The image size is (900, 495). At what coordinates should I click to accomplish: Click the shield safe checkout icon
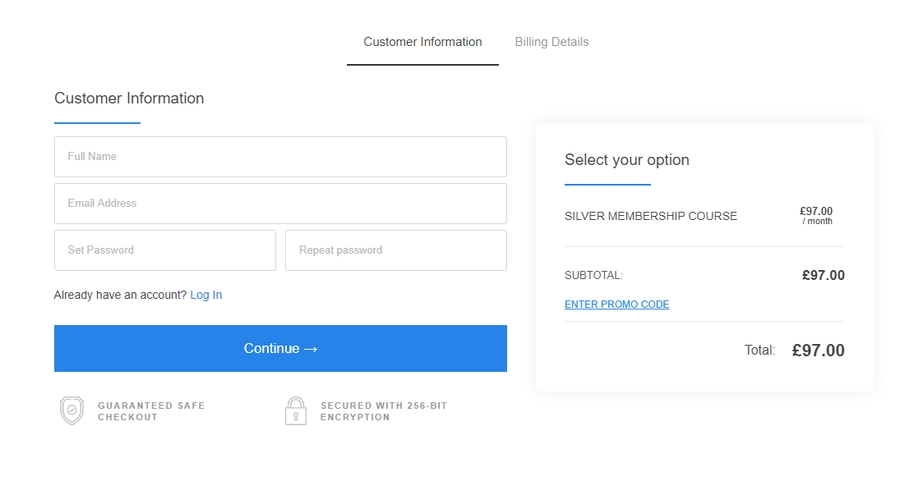tap(72, 411)
